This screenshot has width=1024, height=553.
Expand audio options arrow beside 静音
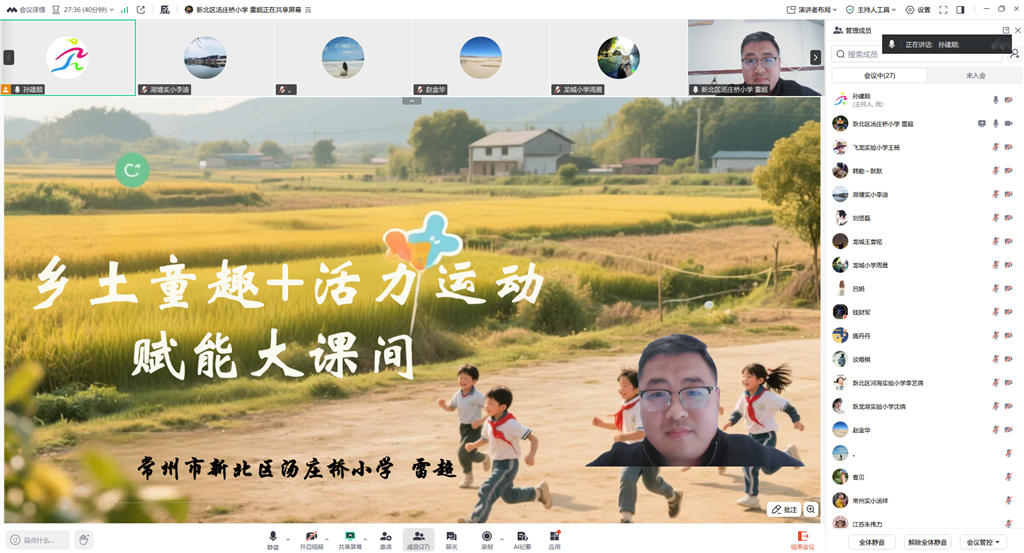click(288, 539)
